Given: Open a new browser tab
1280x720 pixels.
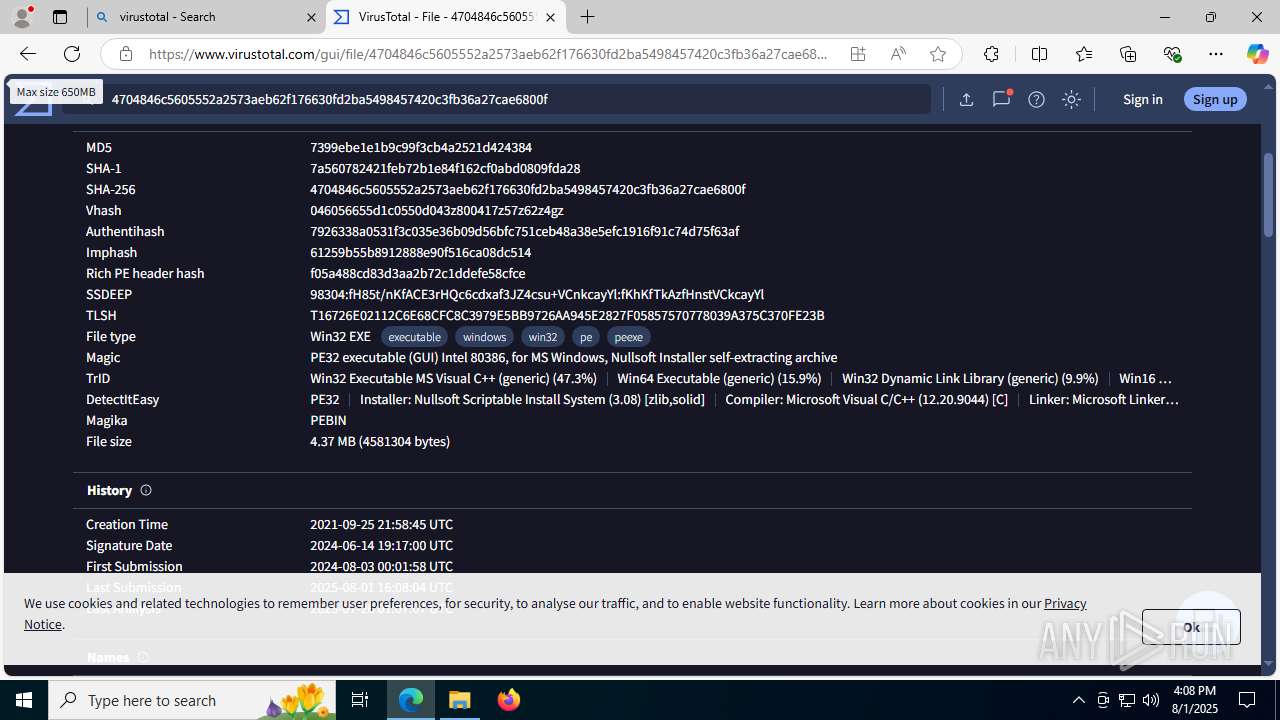Looking at the screenshot, I should (x=588, y=17).
